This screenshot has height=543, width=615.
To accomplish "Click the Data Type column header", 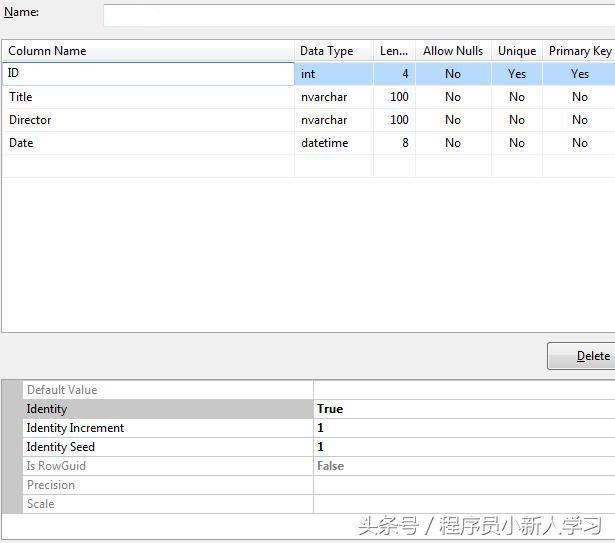I will [x=334, y=51].
